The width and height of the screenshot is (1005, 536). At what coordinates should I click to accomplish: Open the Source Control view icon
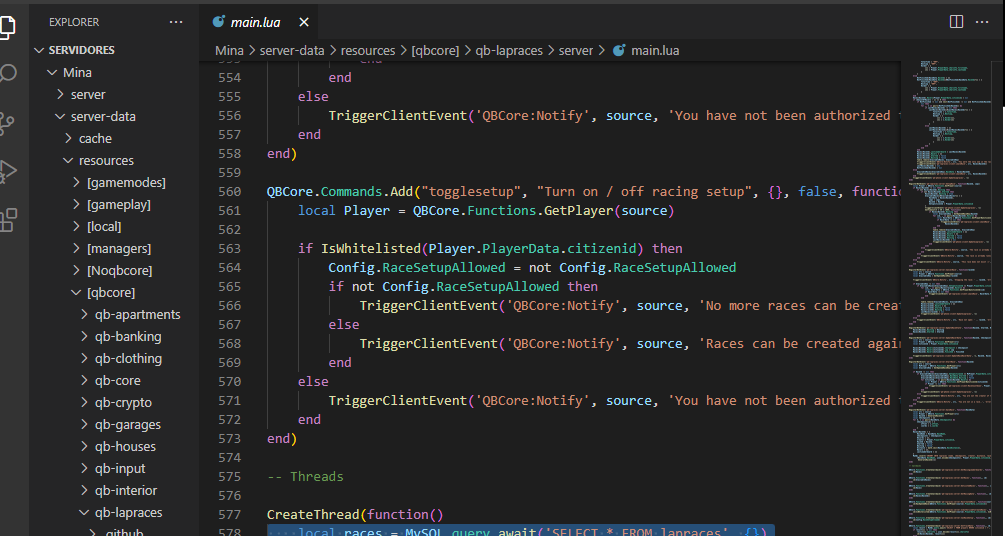tap(7, 123)
